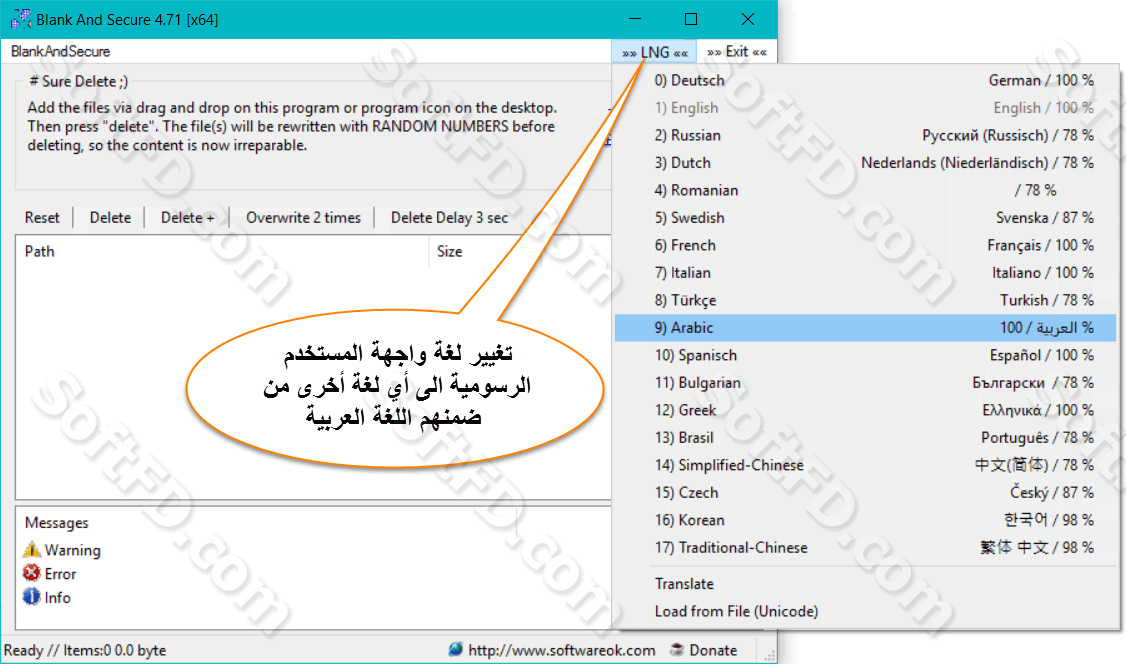Viewport: 1126px width, 664px height.
Task: Choose Bulgarian language entry
Action: (865, 383)
